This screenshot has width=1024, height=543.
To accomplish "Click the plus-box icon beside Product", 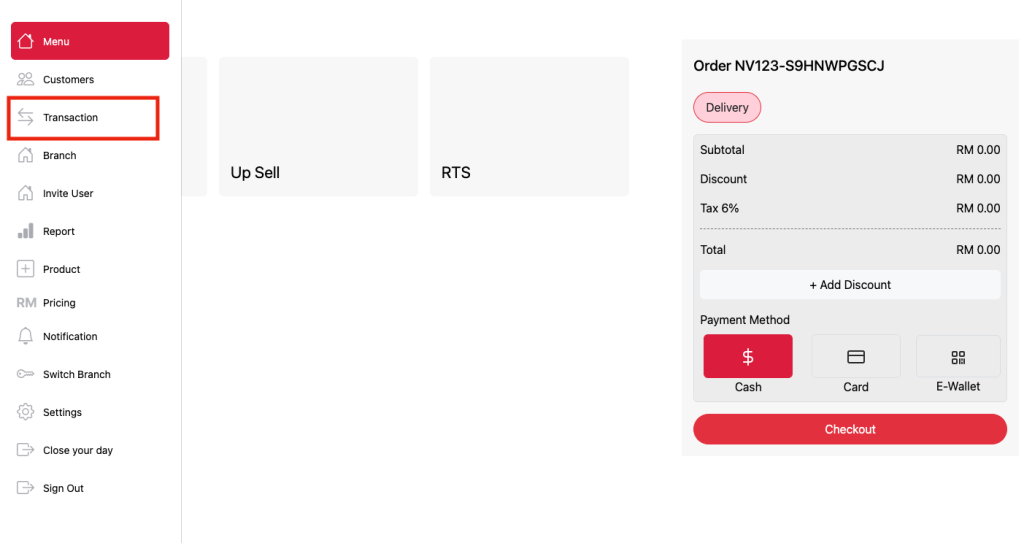I will click(25, 269).
